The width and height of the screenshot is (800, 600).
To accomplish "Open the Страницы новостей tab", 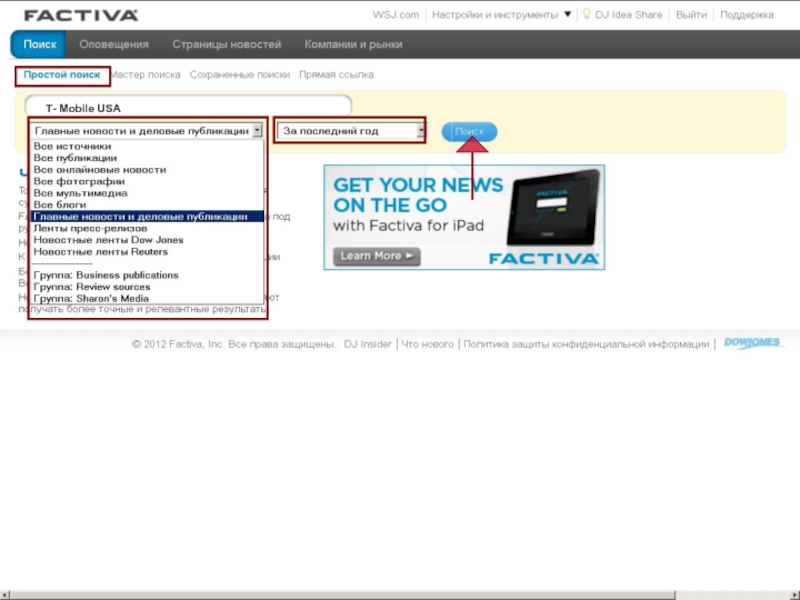I will [227, 44].
